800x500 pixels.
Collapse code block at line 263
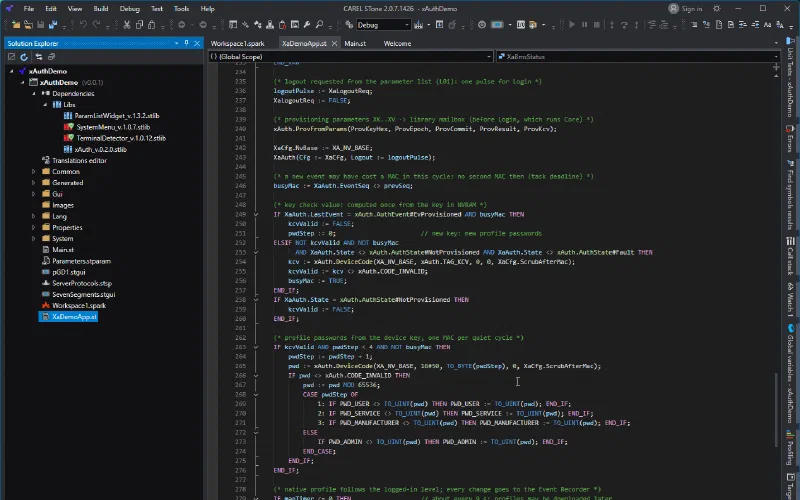(256, 347)
